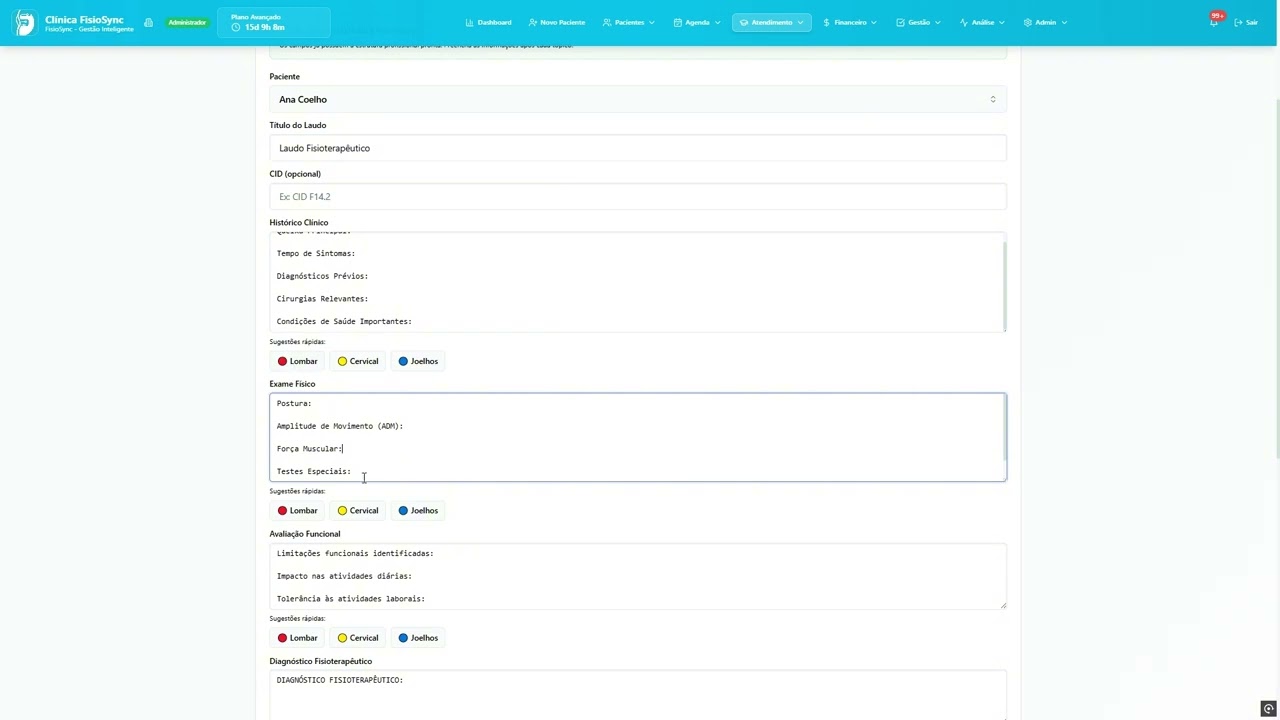Click Joelhos suggestion under Avaliação Funcional

tap(418, 638)
